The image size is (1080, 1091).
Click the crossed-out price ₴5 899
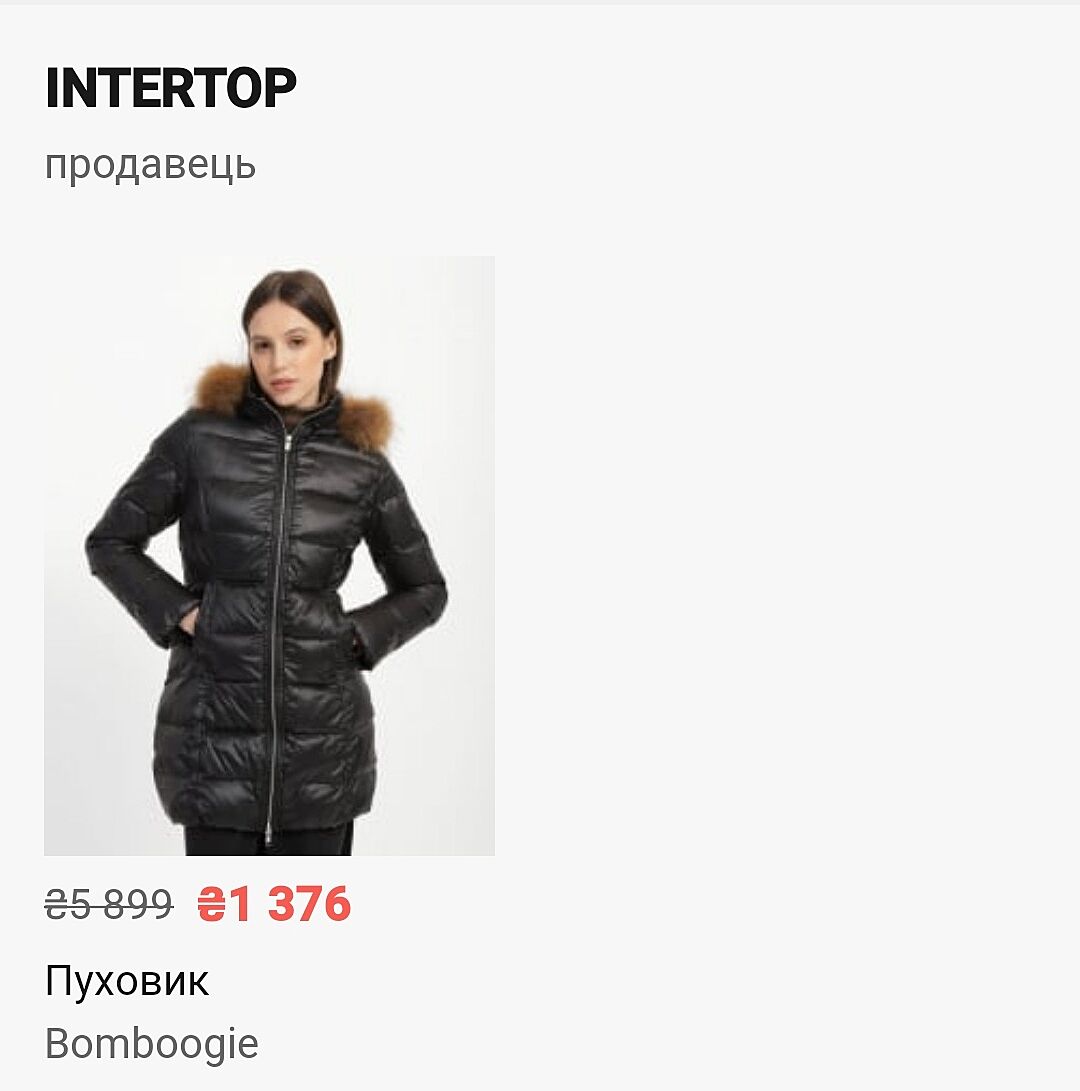pos(109,905)
